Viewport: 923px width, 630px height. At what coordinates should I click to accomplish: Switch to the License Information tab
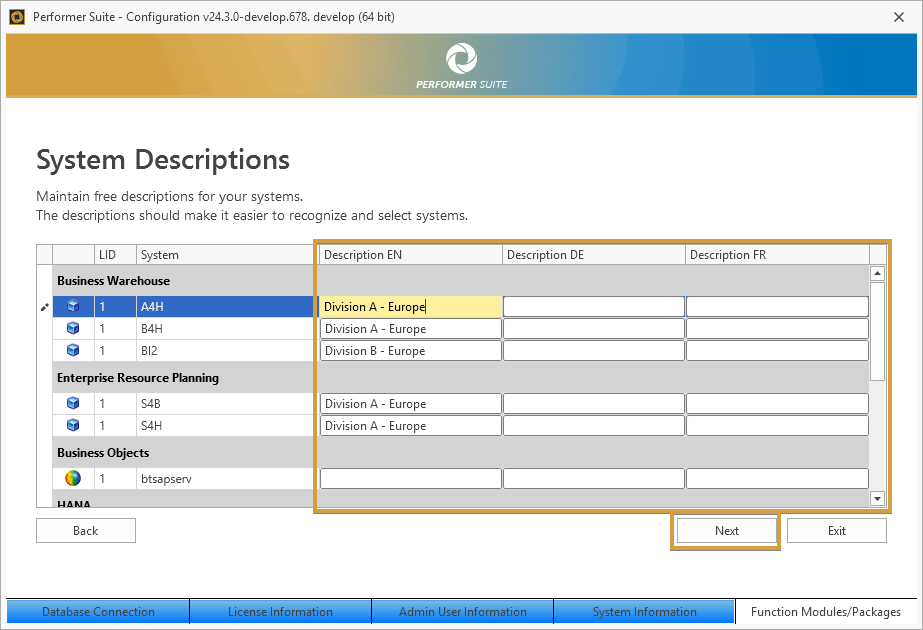point(280,612)
